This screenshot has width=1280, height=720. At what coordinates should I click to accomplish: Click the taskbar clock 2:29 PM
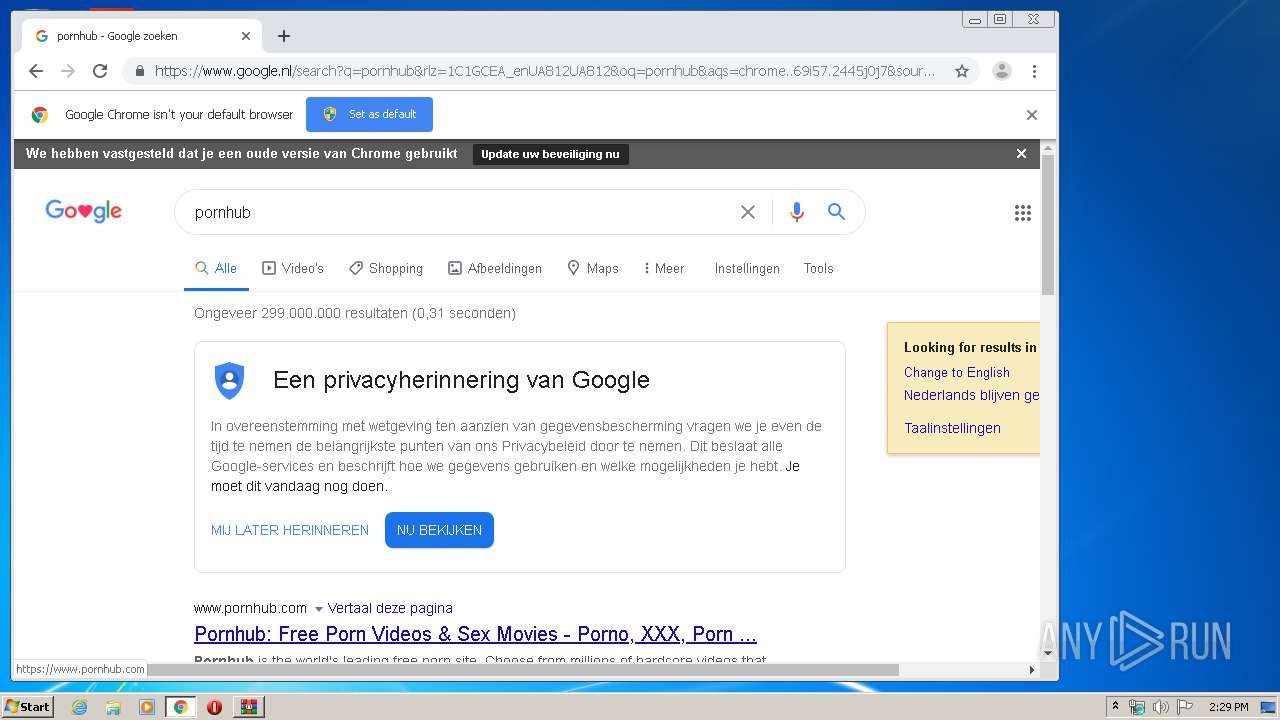tap(1228, 707)
